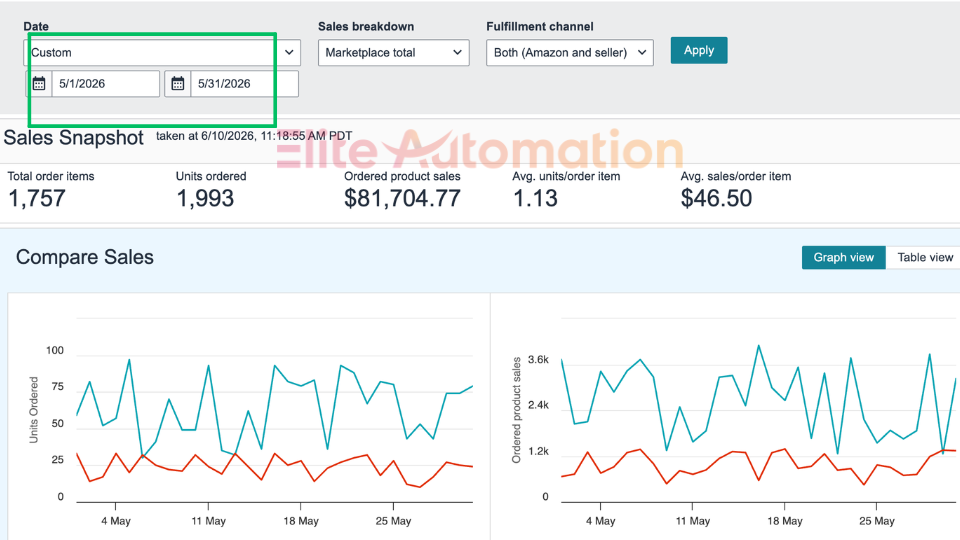
Task: Open the start date calendar icon
Action: pyautogui.click(x=39, y=83)
